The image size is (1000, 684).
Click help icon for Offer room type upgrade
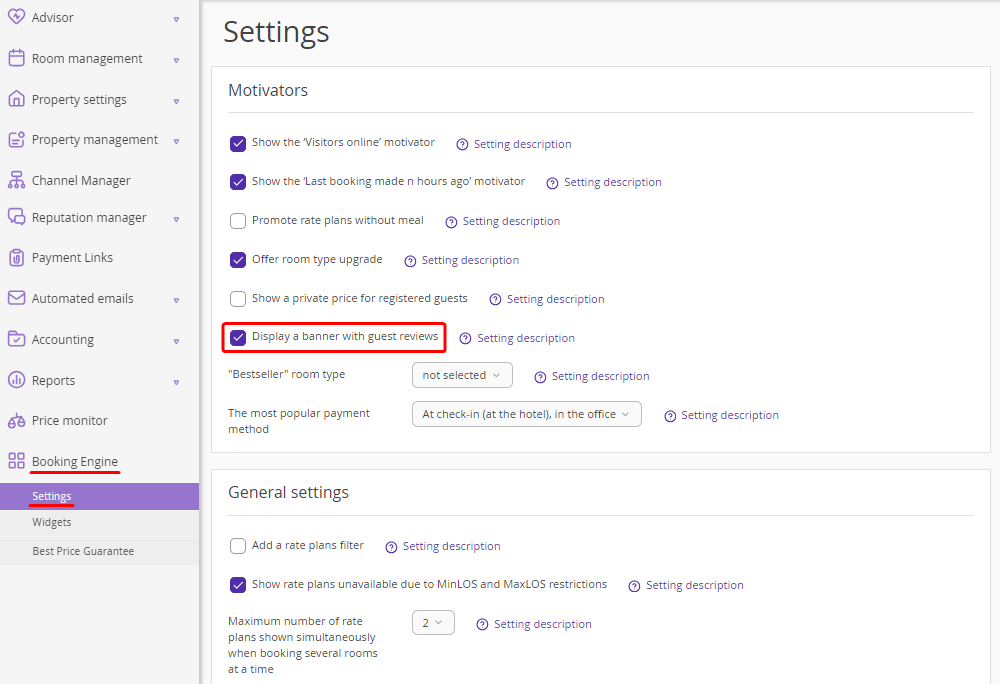tap(410, 261)
